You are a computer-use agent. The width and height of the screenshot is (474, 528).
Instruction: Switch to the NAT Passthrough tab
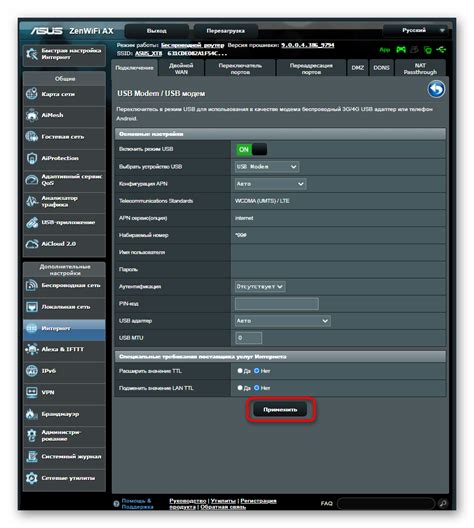tap(420, 68)
